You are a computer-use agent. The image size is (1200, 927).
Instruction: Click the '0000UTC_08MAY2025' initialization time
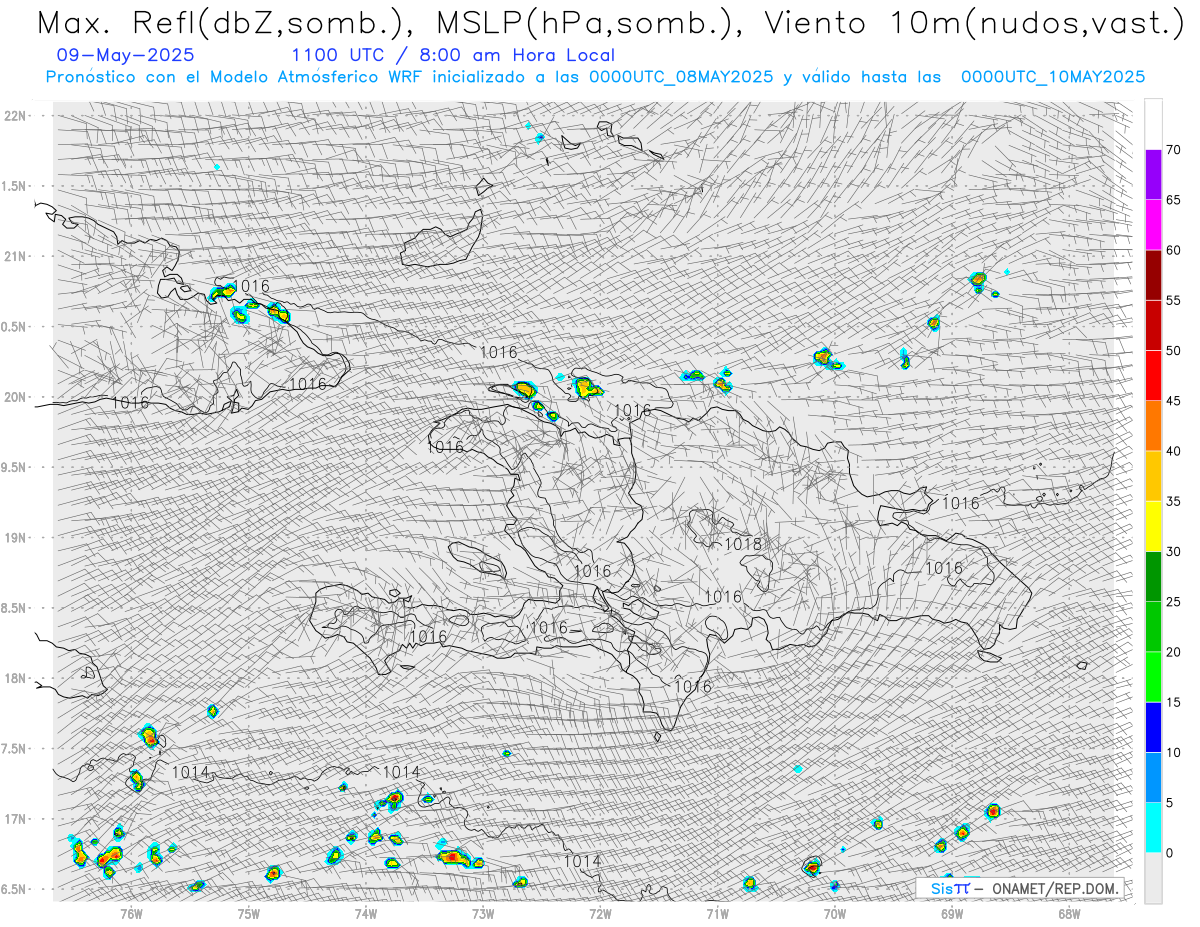[682, 77]
